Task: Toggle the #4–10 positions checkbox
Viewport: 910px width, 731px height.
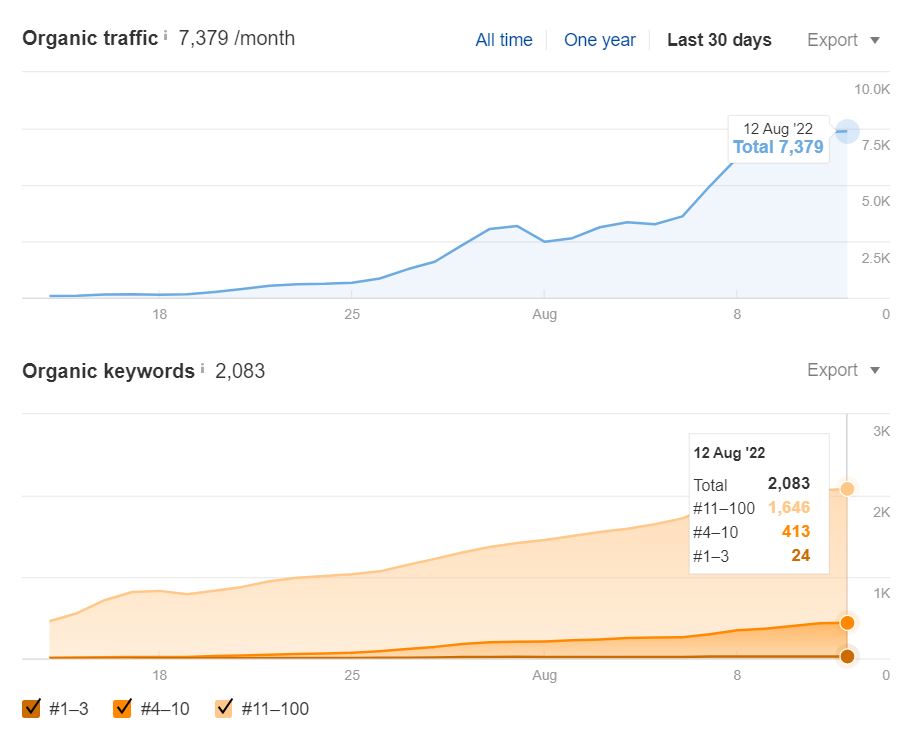Action: pos(122,708)
